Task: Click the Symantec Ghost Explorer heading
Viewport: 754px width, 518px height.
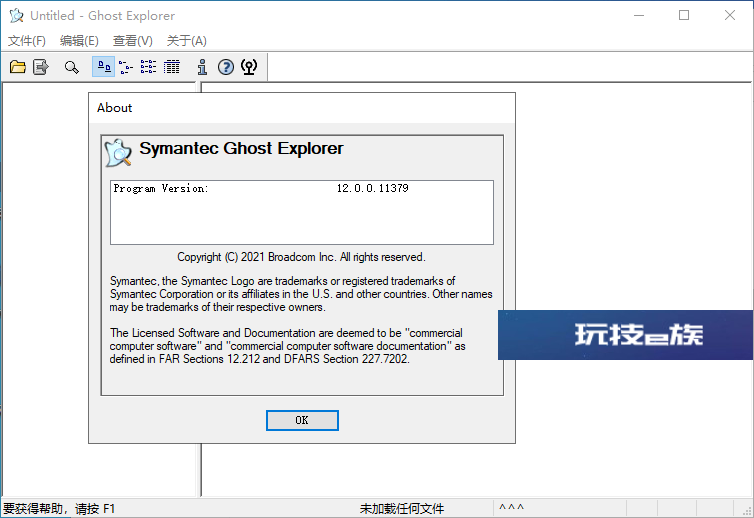Action: coord(241,148)
